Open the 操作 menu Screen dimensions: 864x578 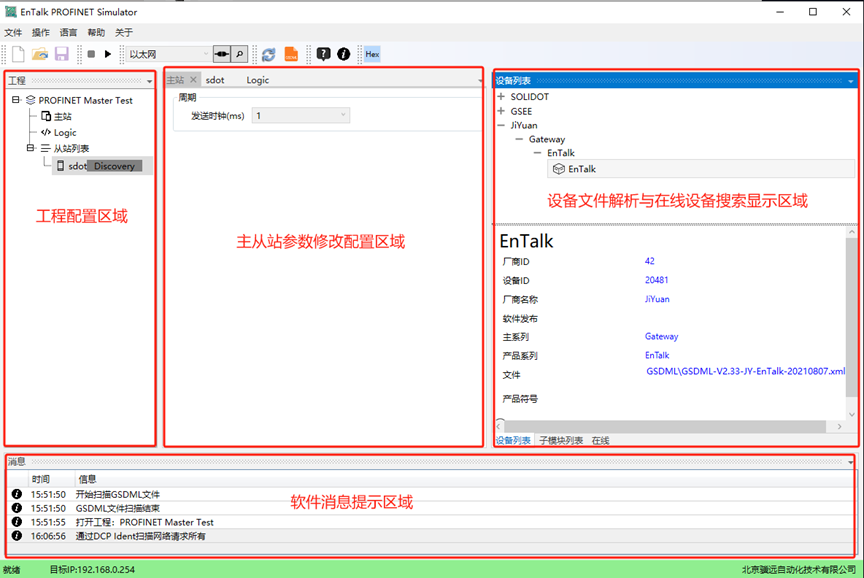click(41, 32)
